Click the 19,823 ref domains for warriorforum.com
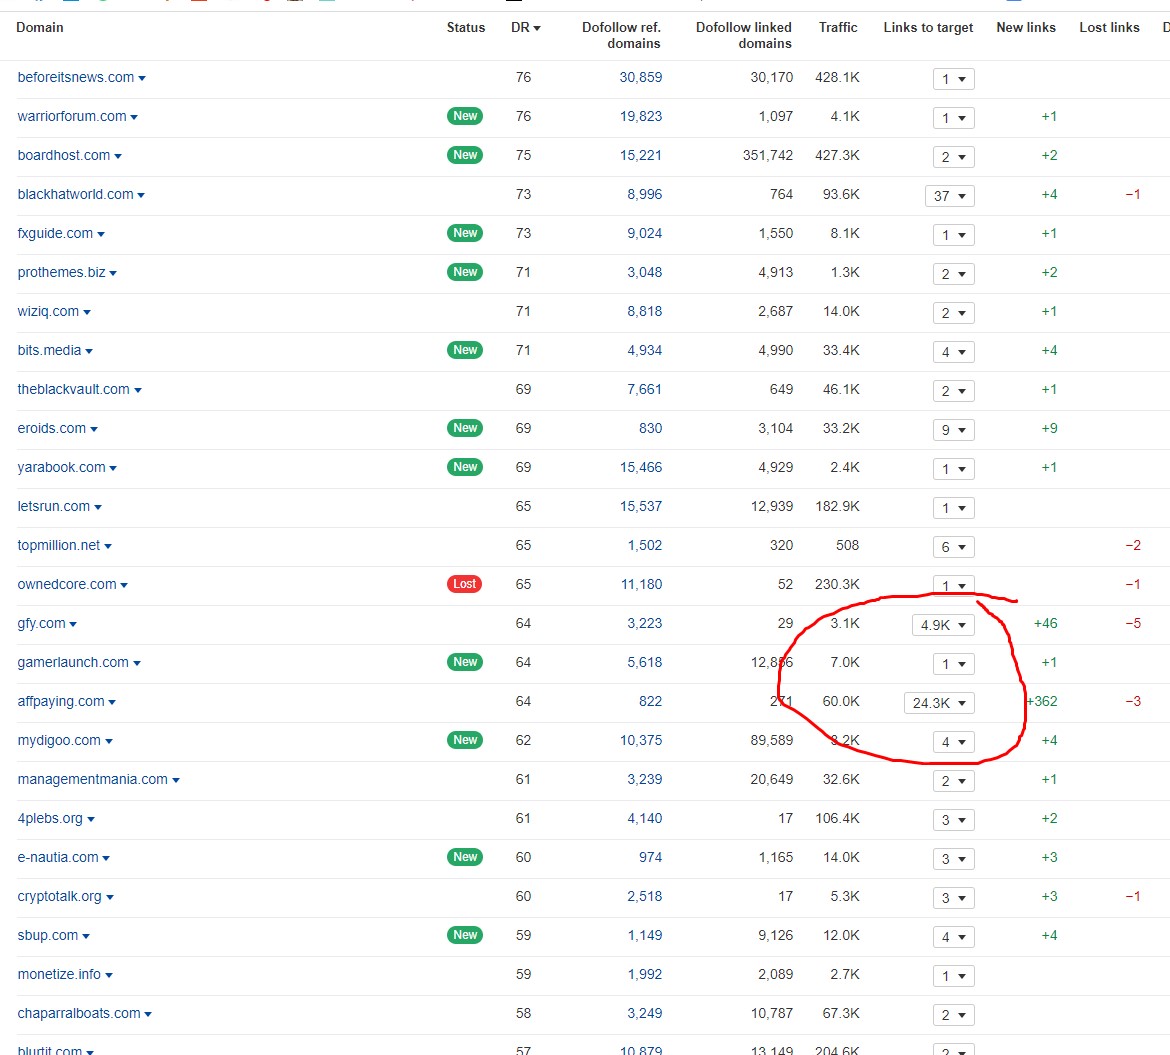Screen dimensions: 1170x1055 click(640, 116)
